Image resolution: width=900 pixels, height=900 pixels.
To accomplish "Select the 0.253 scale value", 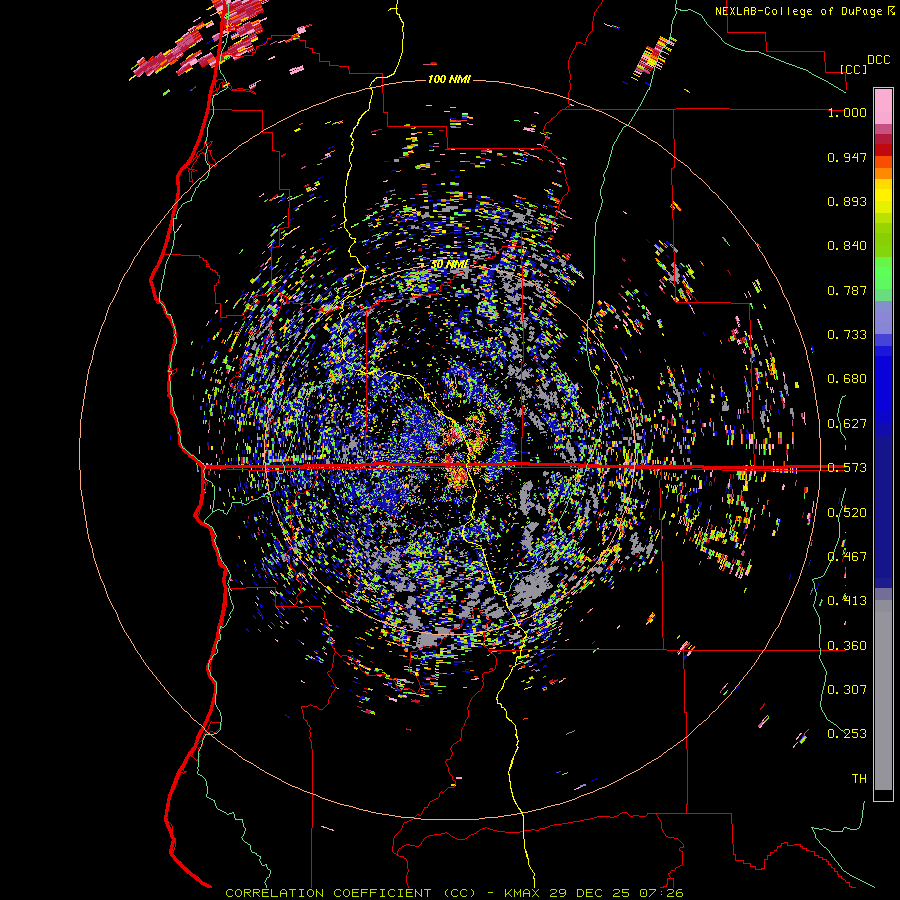I will click(847, 734).
